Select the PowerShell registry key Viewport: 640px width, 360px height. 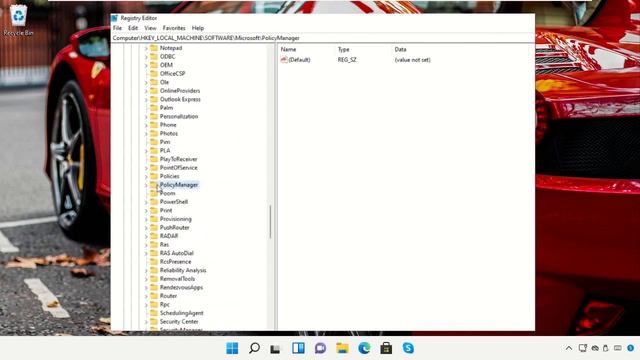click(174, 202)
